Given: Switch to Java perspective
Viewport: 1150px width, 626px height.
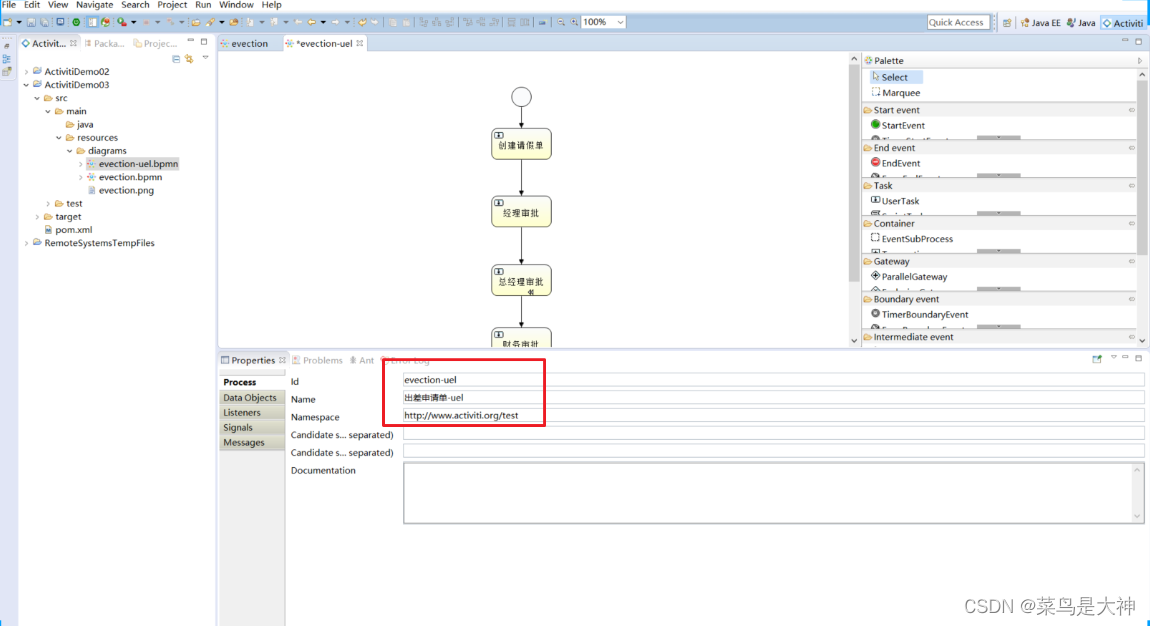Looking at the screenshot, I should (x=1081, y=23).
